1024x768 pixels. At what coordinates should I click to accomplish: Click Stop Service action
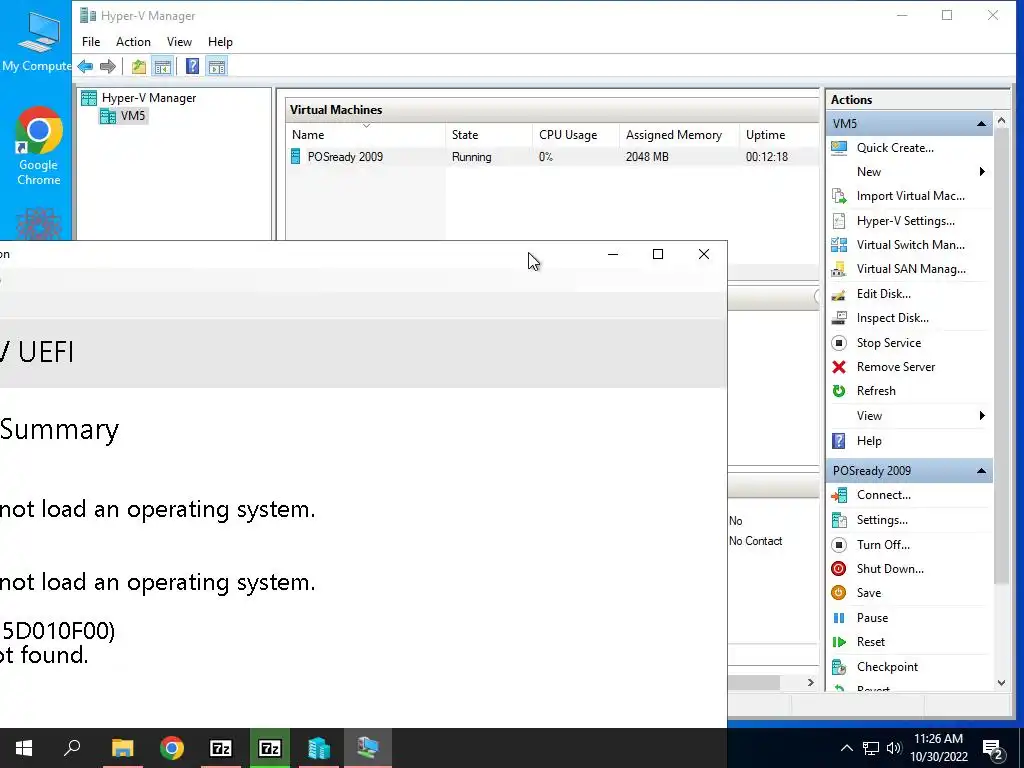pos(888,343)
